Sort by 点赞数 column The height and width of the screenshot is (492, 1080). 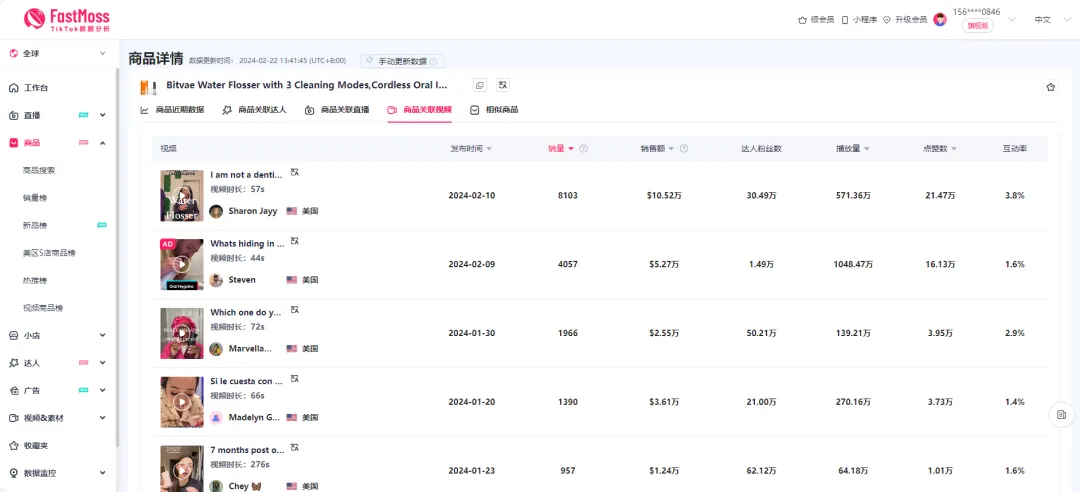pos(939,149)
